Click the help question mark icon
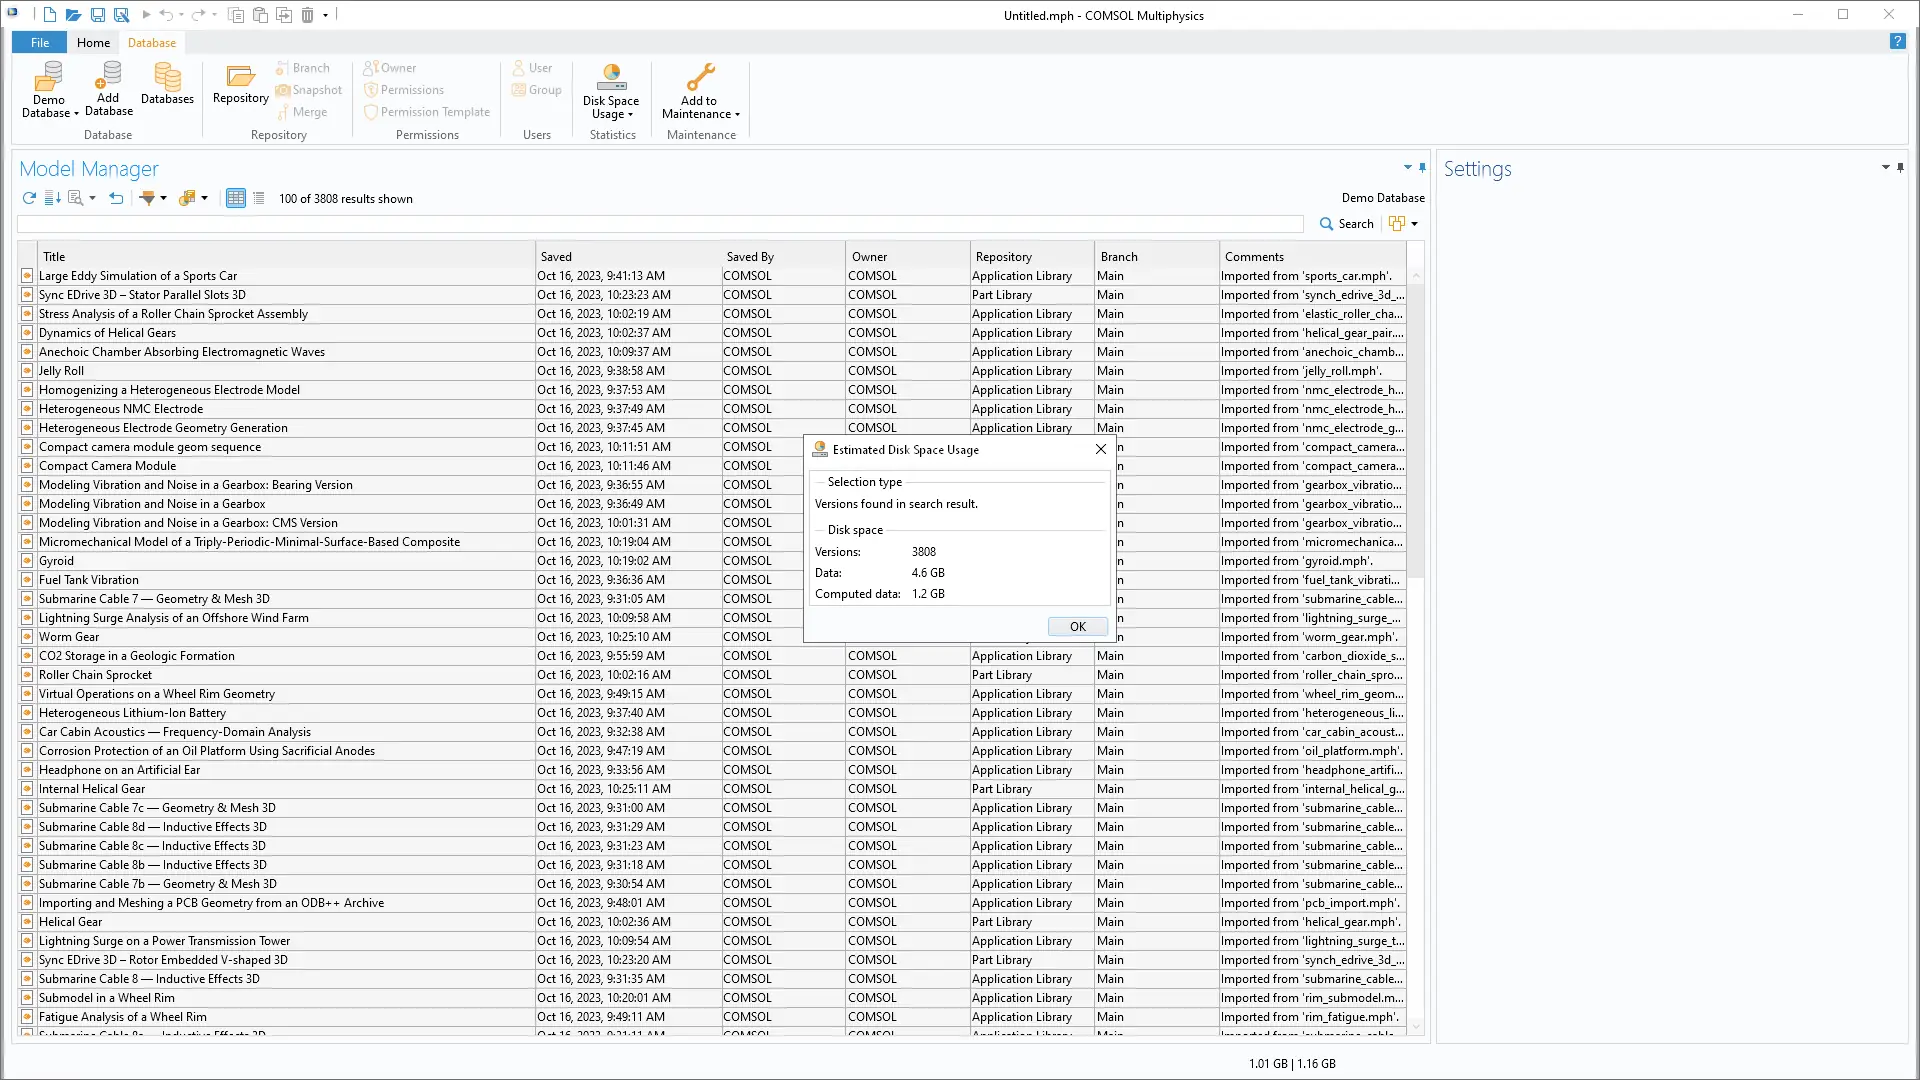Screen dimensions: 1920x1080 coord(1896,42)
